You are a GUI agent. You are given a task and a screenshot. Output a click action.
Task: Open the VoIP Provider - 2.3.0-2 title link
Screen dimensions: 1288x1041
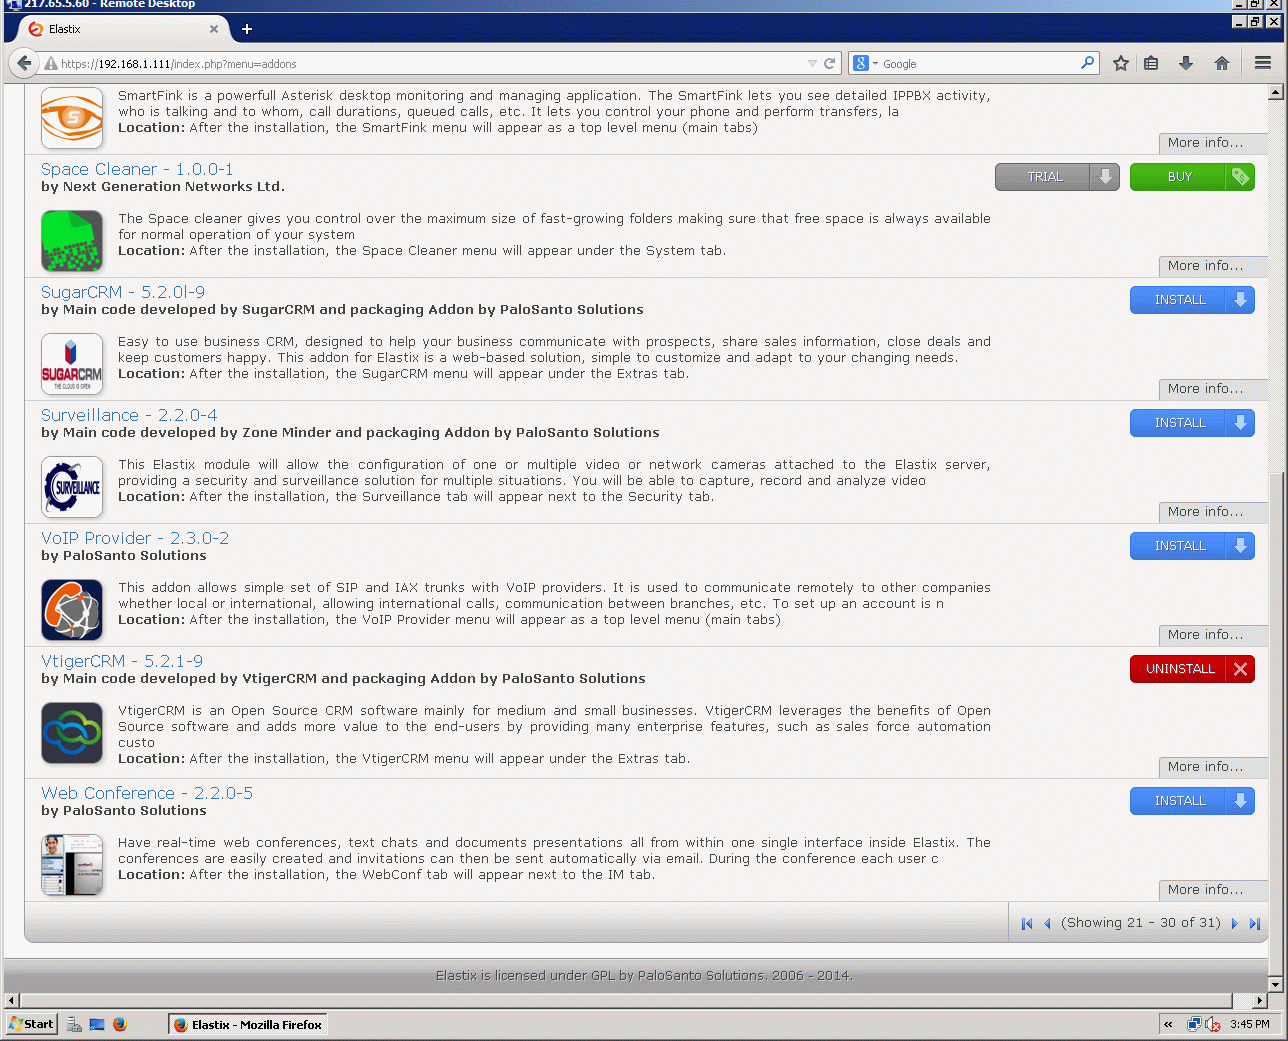coord(135,539)
